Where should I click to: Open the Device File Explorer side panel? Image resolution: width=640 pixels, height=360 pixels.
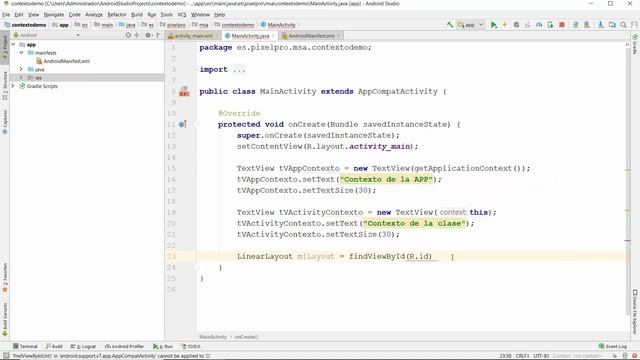(635, 312)
